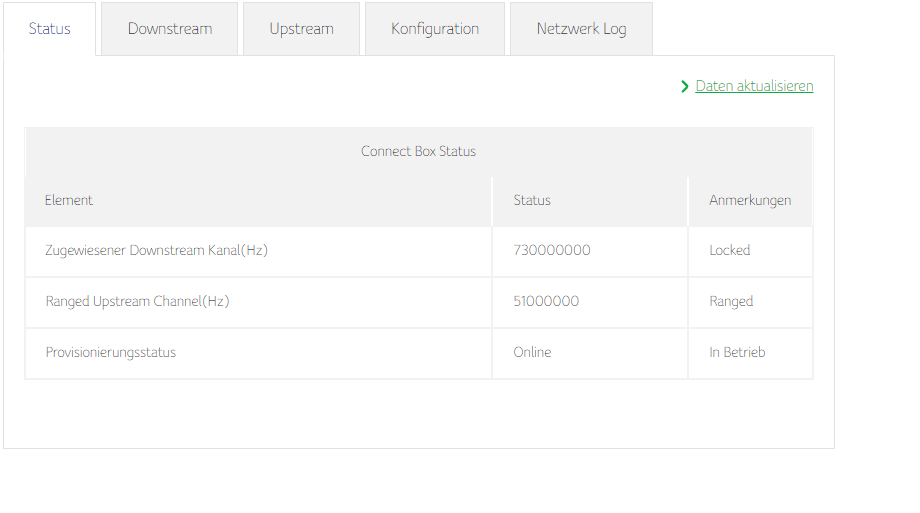Click the downstream frequency value 730000000
Viewport: 920px width, 513px height.
pyautogui.click(x=552, y=251)
